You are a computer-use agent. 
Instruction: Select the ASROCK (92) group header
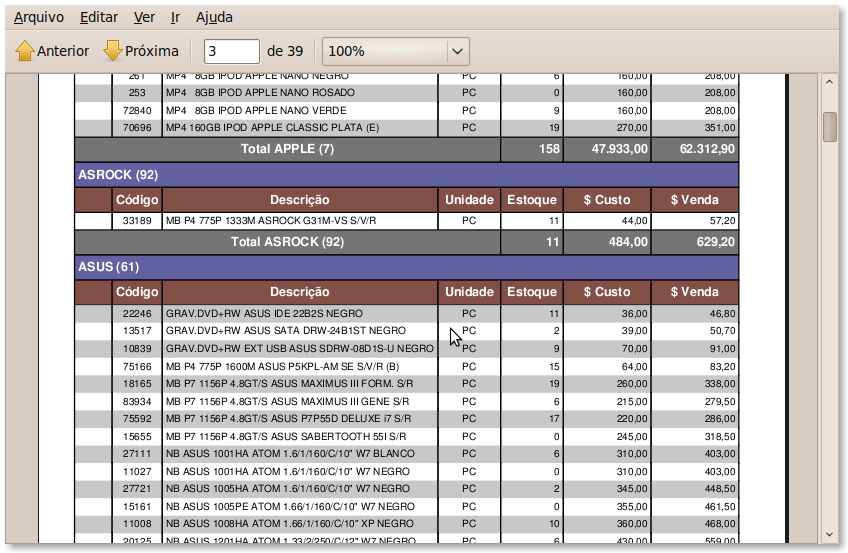point(407,175)
